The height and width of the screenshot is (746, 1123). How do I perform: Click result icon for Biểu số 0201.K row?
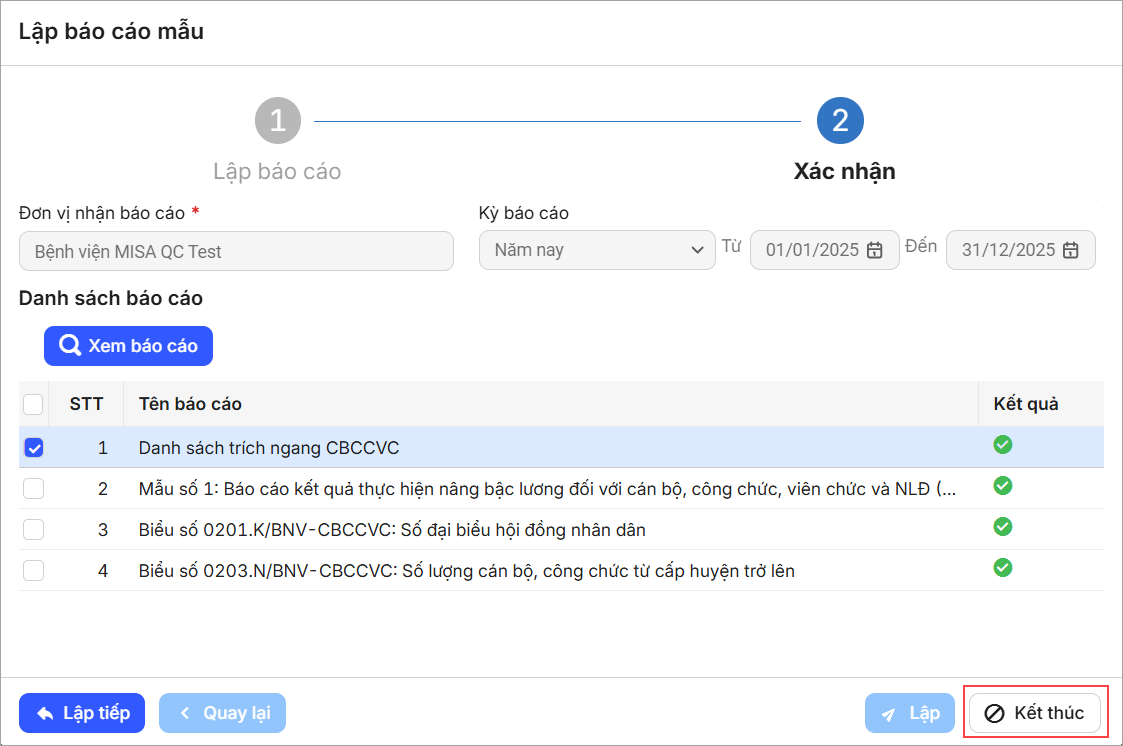(x=1003, y=527)
